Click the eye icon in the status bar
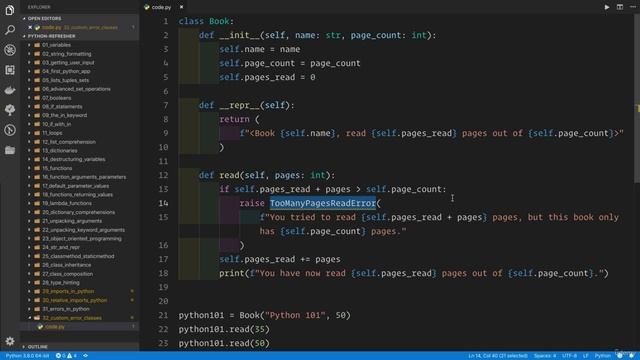Image resolution: width=640 pixels, height=360 pixels. (85, 356)
